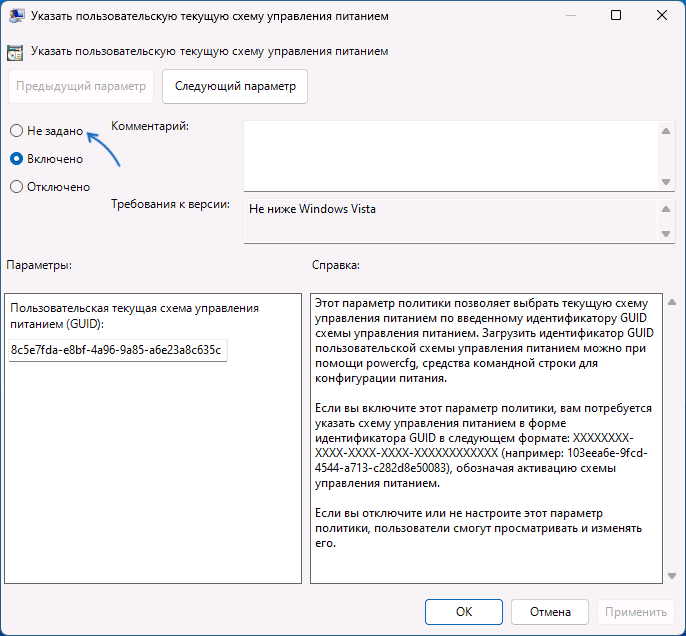Click the 'Требования к версии:' label
The height and width of the screenshot is (636, 686).
pyautogui.click(x=170, y=204)
